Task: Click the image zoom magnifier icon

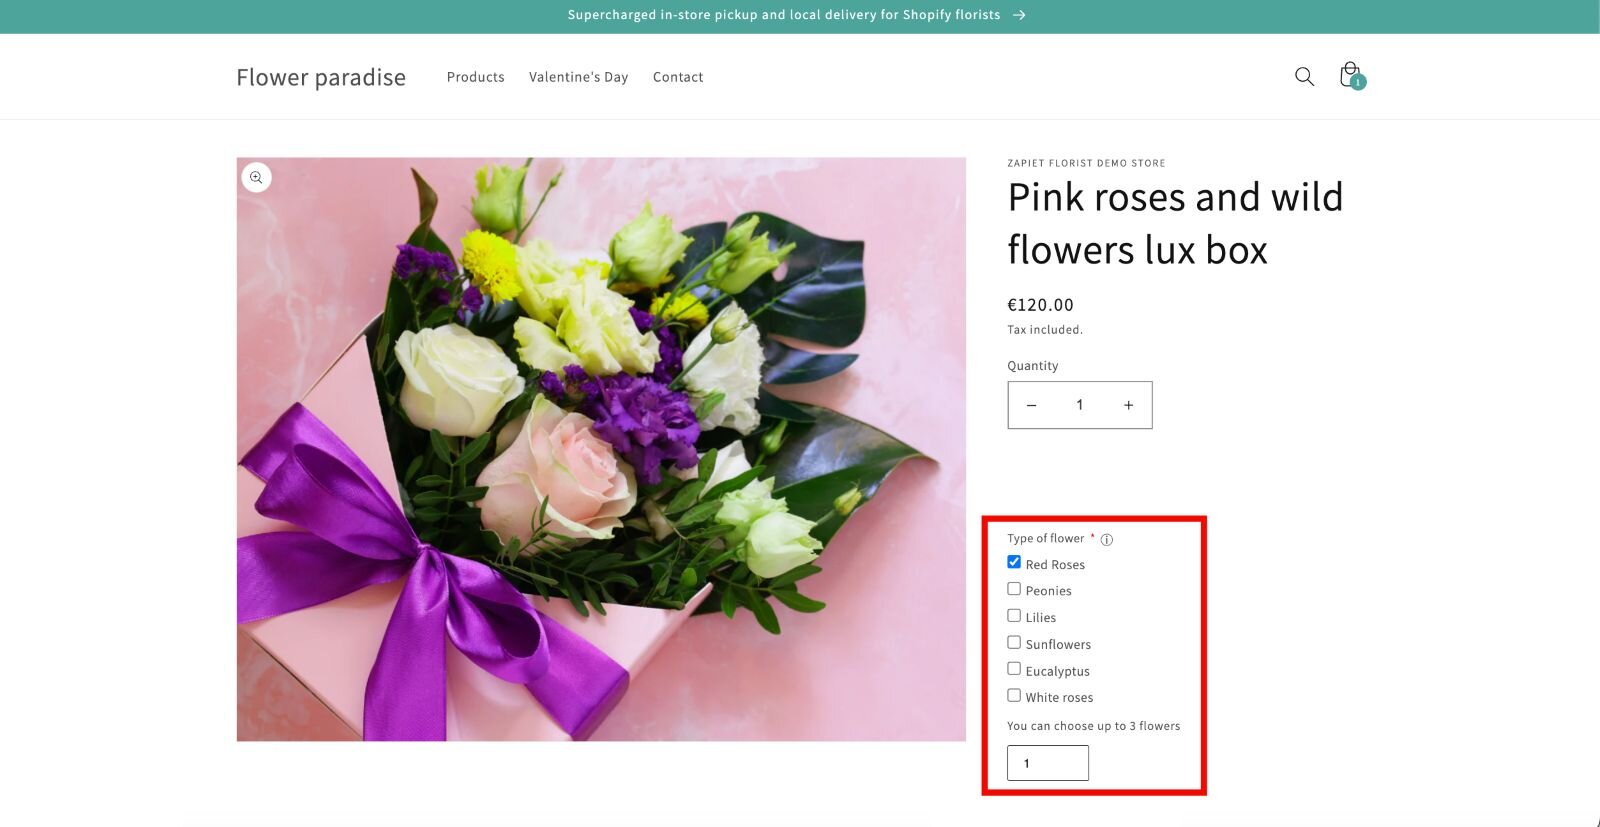Action: click(x=256, y=178)
